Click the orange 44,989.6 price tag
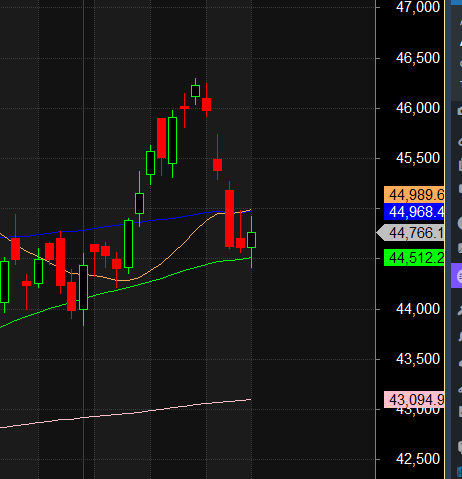This screenshot has height=479, width=462. point(414,195)
